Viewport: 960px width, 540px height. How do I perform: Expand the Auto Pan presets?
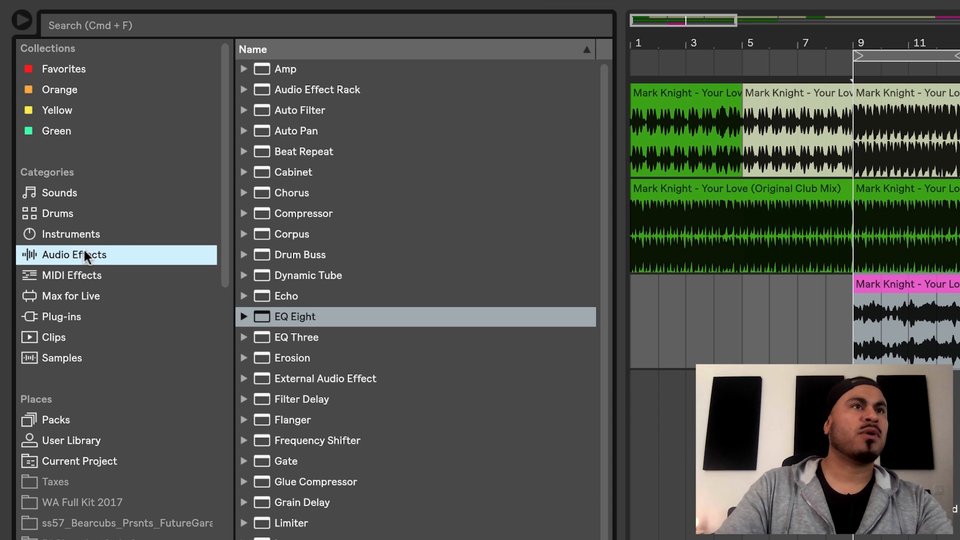click(244, 131)
